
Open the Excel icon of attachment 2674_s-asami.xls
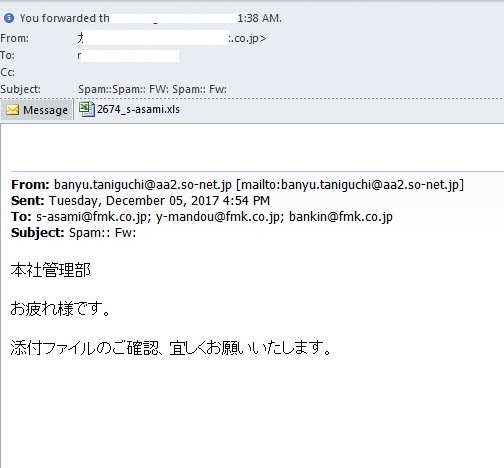point(87,109)
